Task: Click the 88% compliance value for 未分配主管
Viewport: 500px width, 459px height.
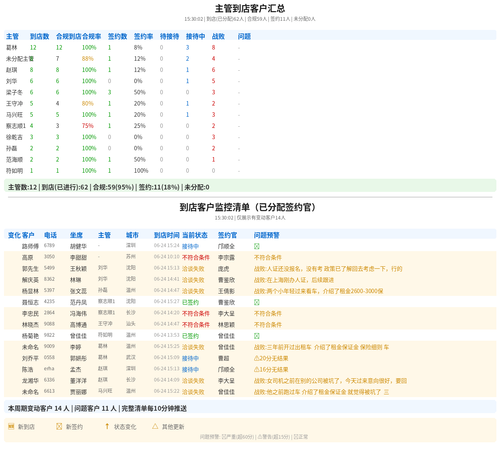Action: tap(88, 59)
